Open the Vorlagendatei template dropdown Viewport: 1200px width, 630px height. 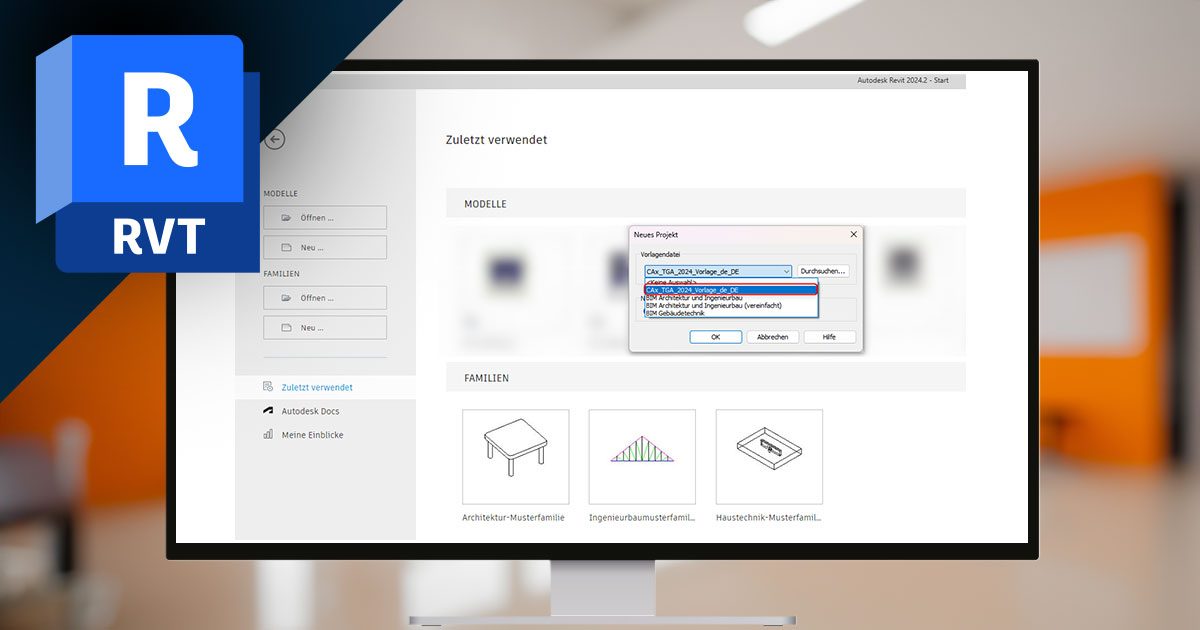point(786,271)
